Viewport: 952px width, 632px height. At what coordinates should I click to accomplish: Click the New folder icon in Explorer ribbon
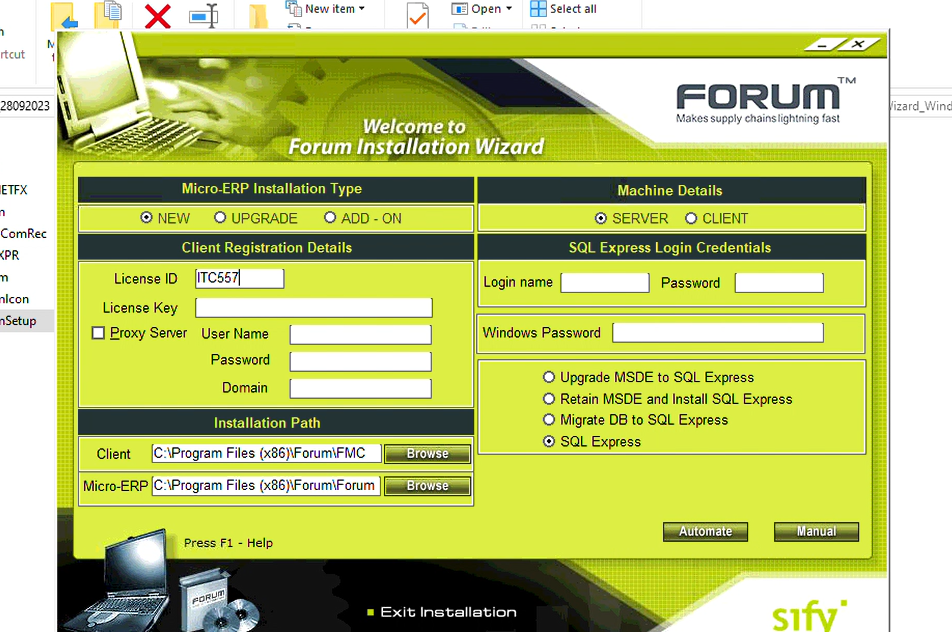[259, 16]
